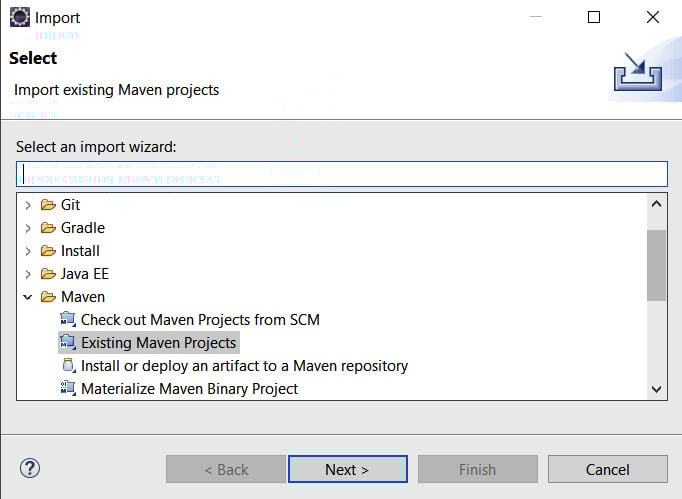Image resolution: width=682 pixels, height=499 pixels.
Task: Select the Gradle tree label
Action: pos(83,228)
